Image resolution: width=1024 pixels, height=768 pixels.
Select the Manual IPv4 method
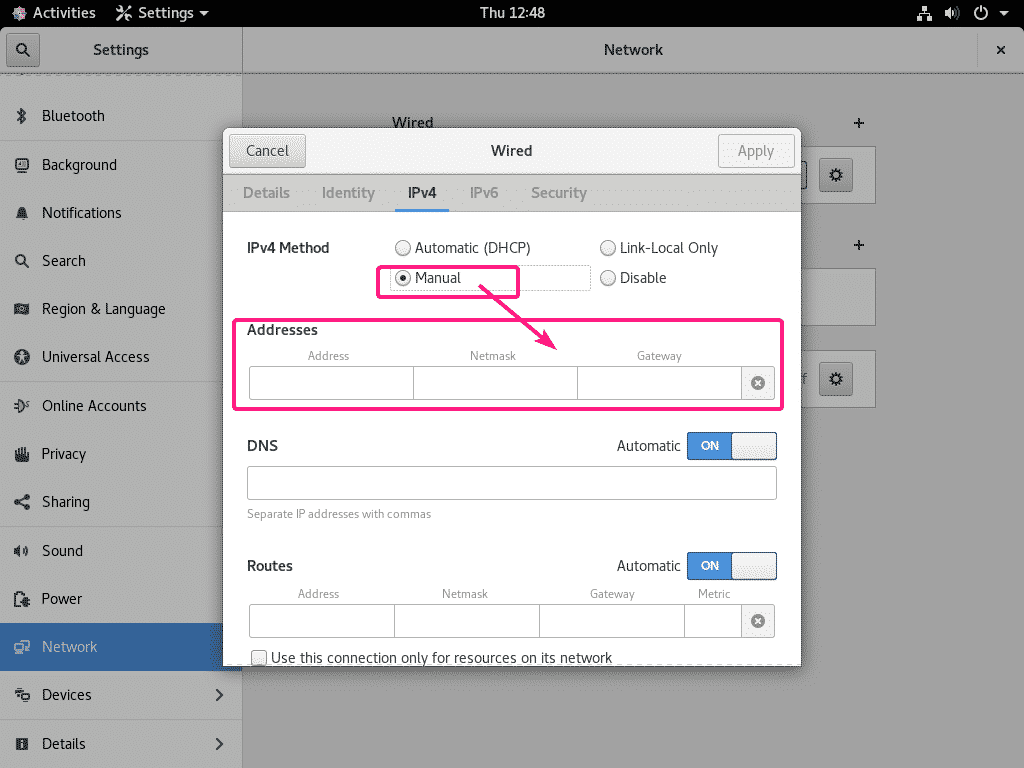point(428,278)
